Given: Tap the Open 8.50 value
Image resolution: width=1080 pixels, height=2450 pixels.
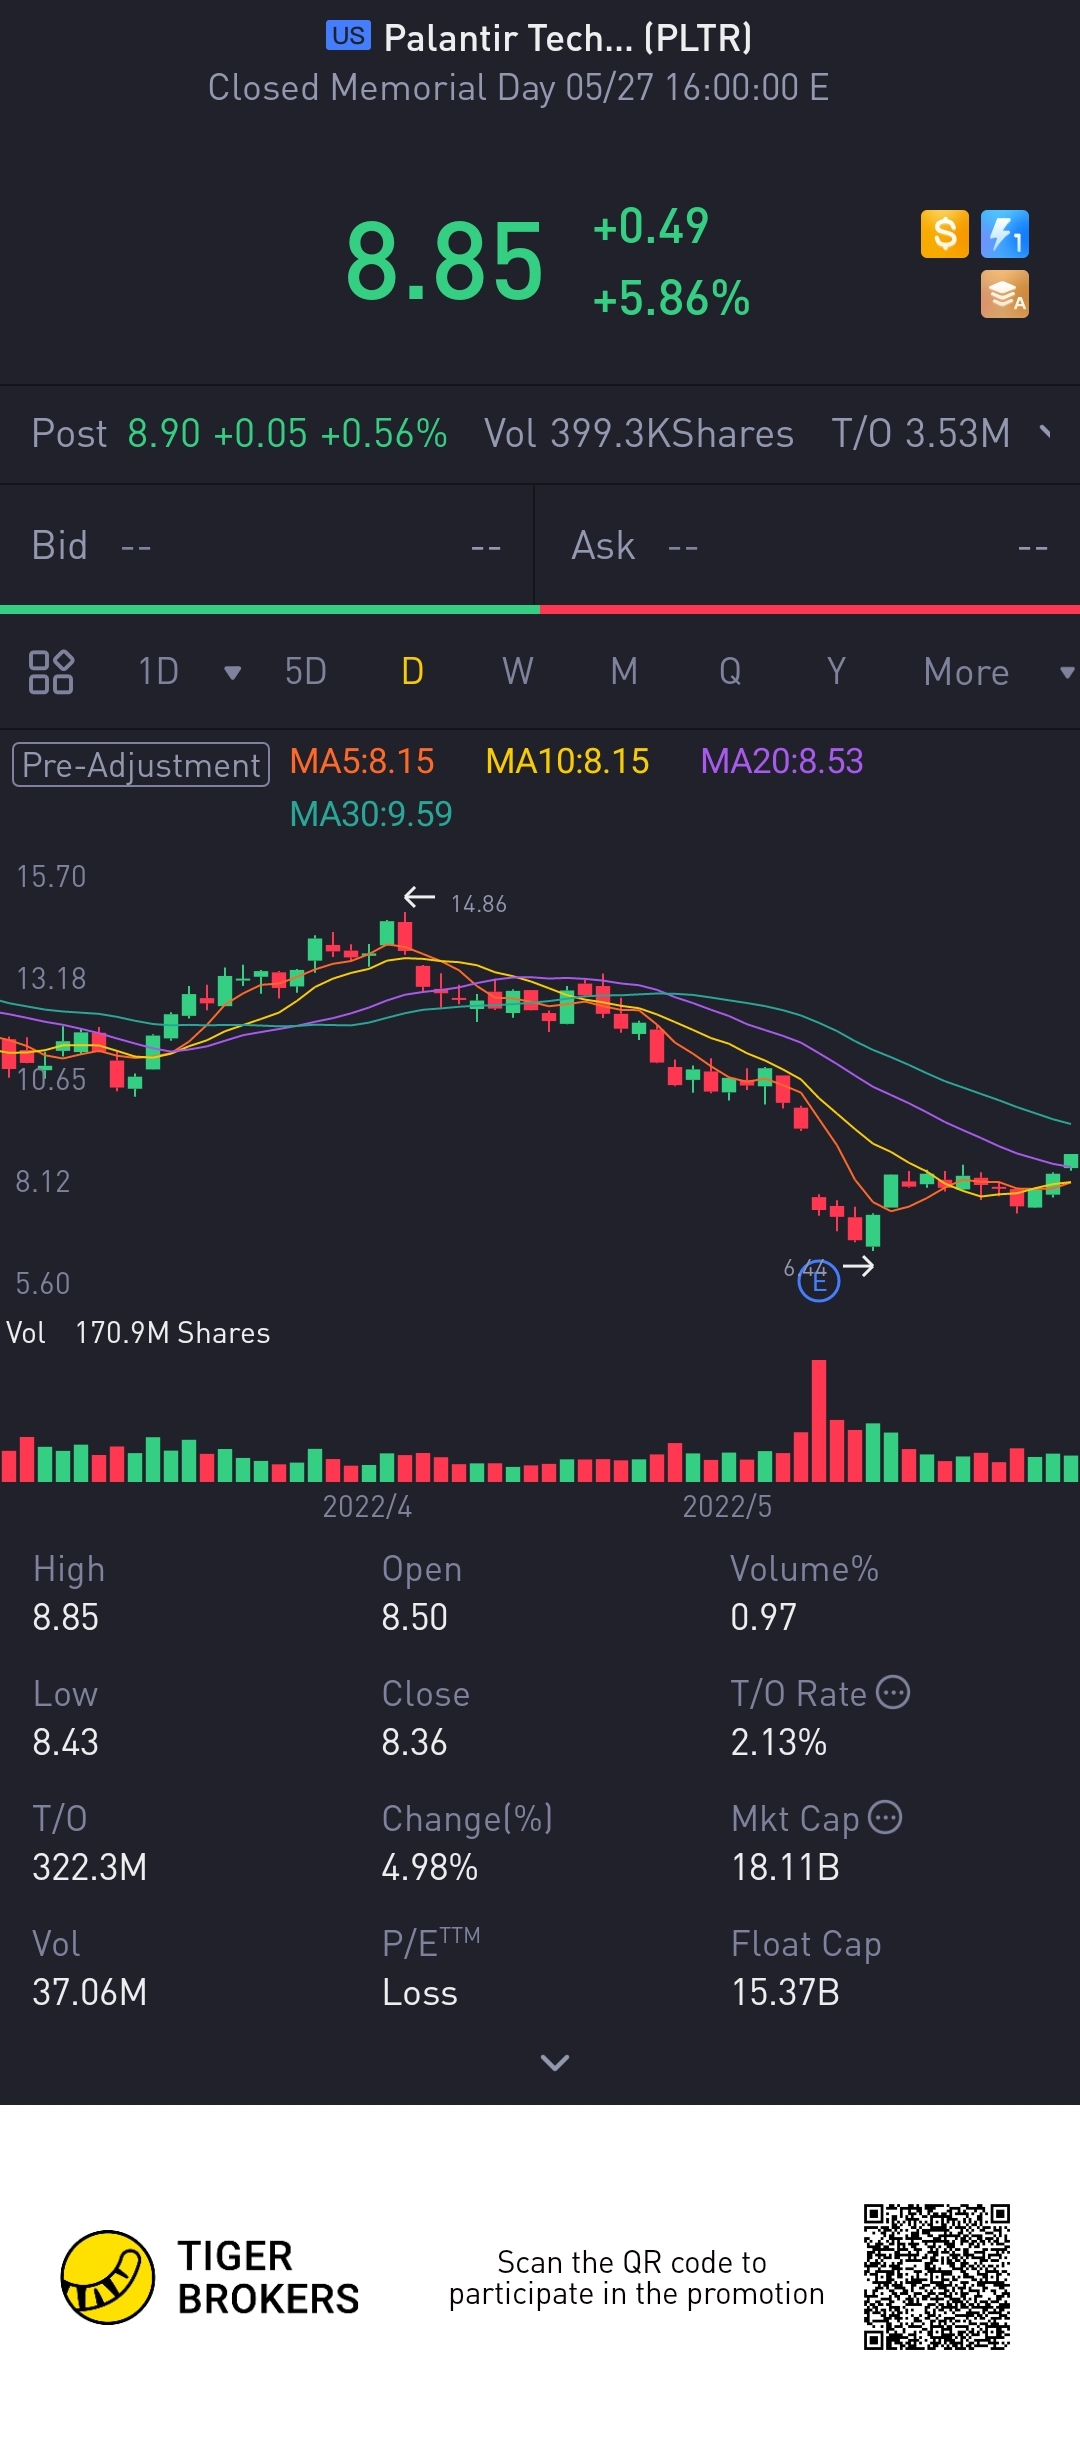Looking at the screenshot, I should coord(414,1617).
